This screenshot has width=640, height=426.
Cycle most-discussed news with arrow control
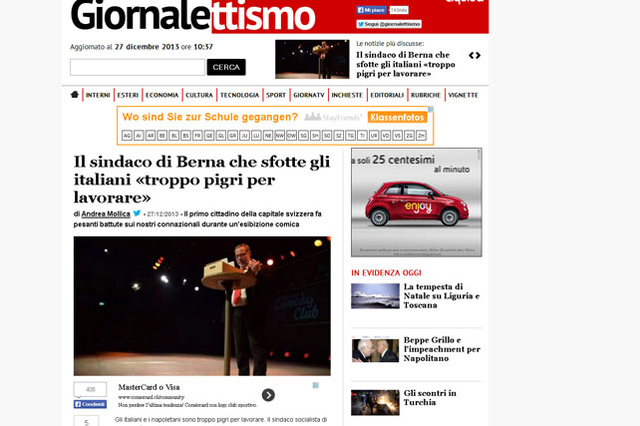[x=474, y=55]
